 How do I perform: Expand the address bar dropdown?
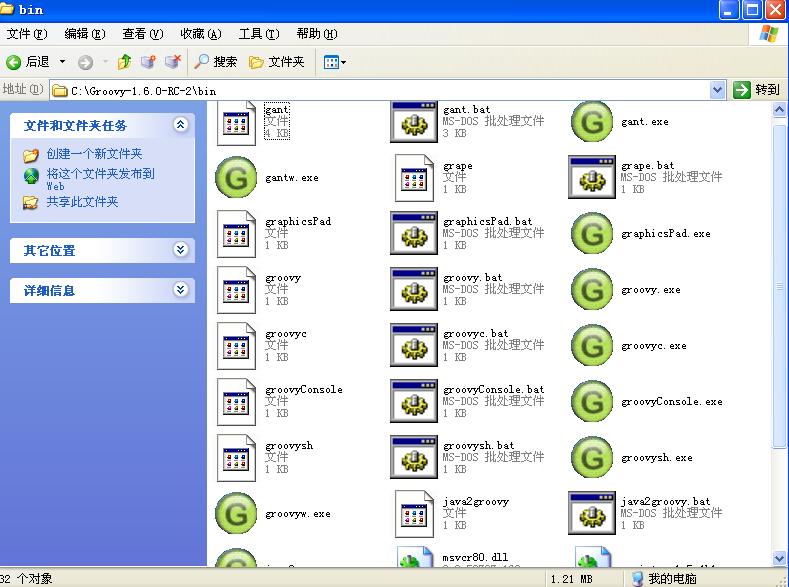pyautogui.click(x=717, y=91)
